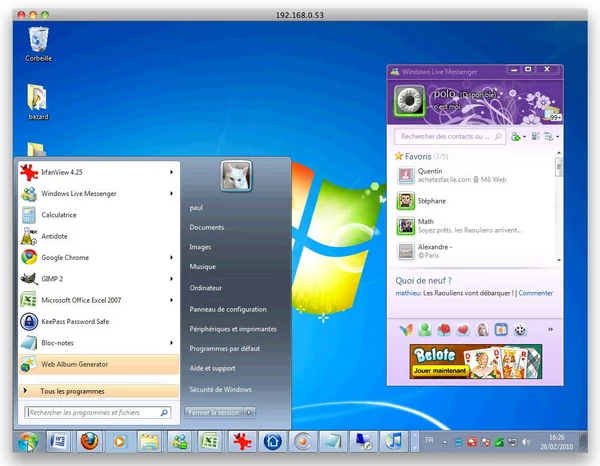Expand GIMP 2 jump list arrow

(171, 279)
